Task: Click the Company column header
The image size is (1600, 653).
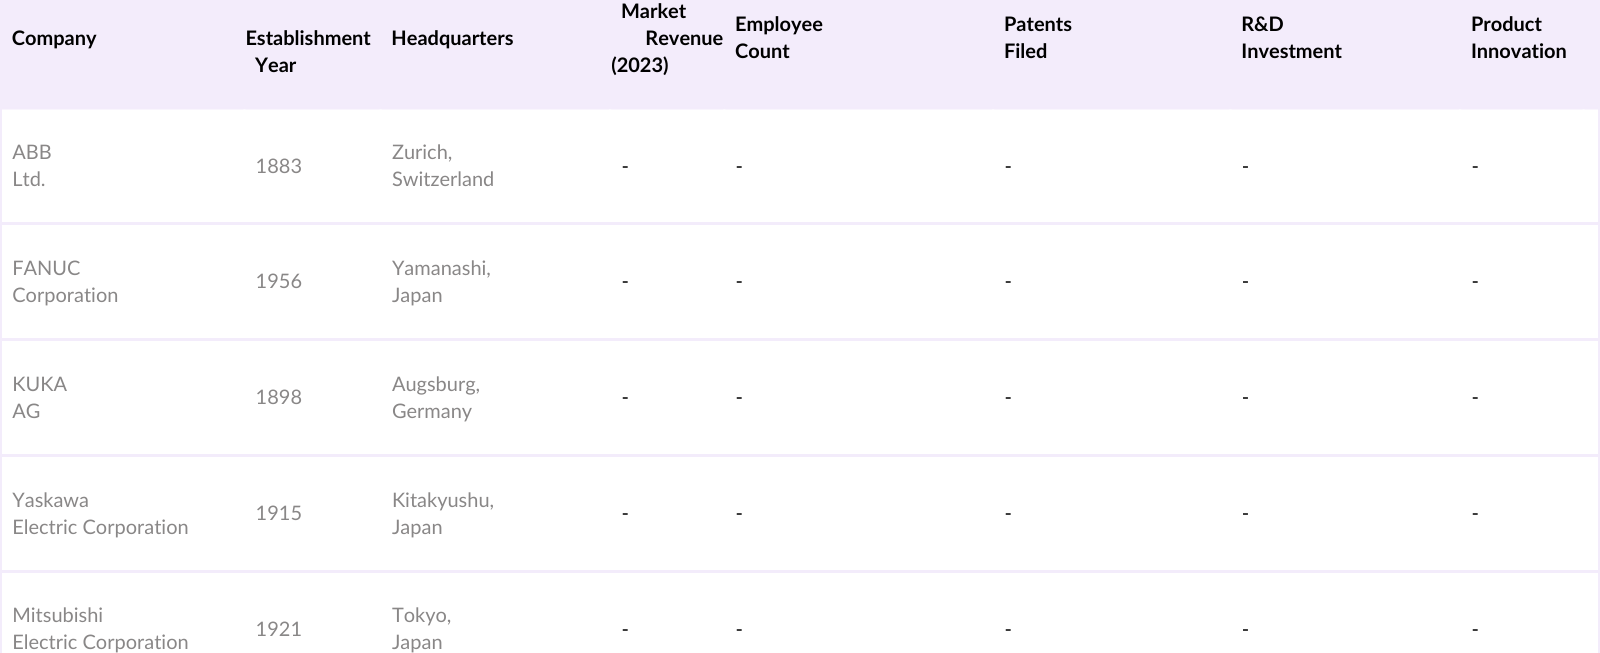Action: click(54, 38)
